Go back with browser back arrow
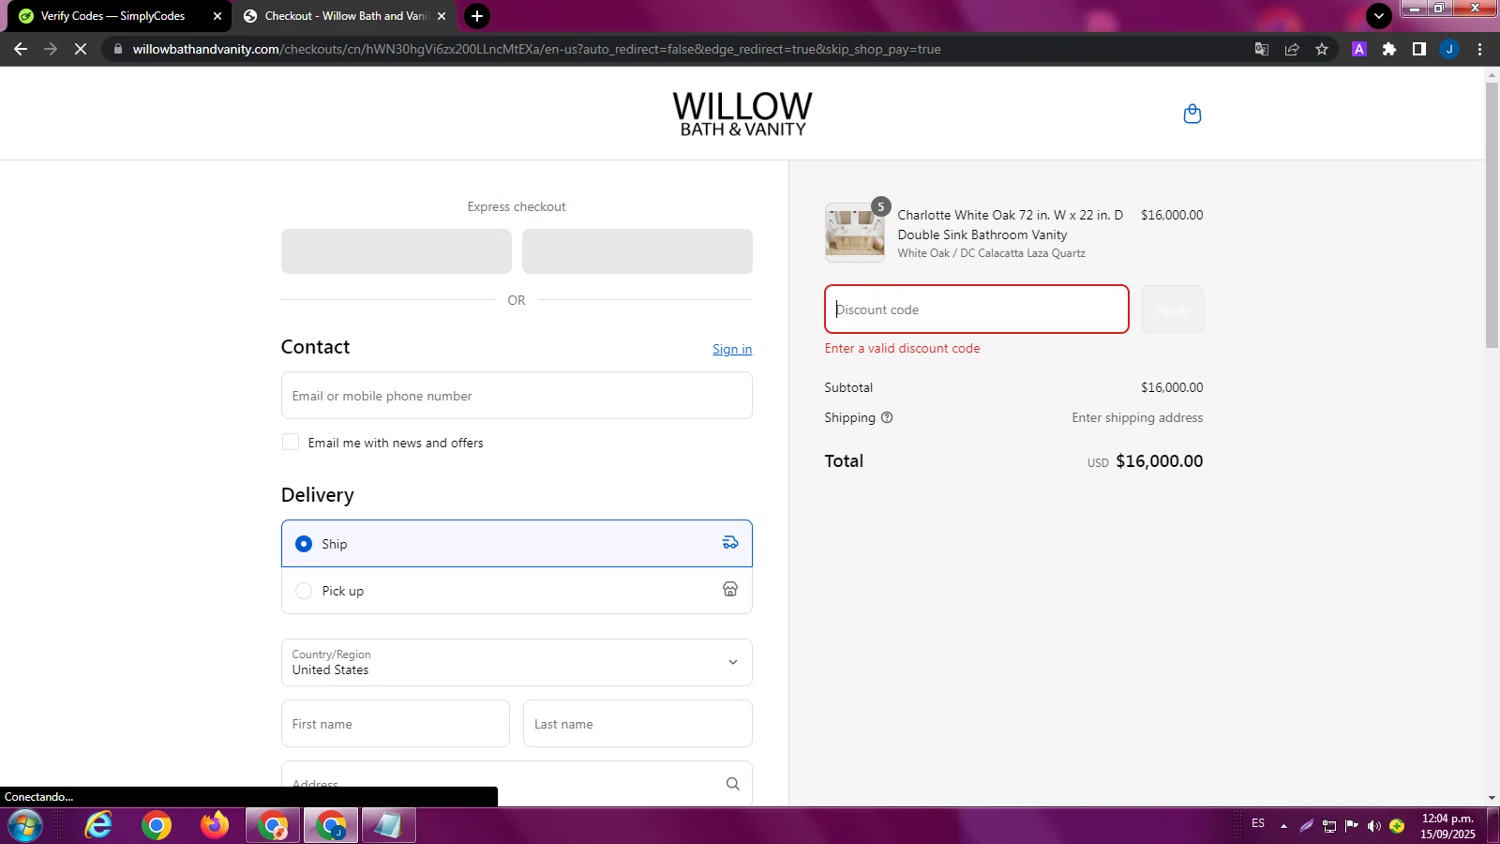The height and width of the screenshot is (844, 1500). tap(20, 49)
